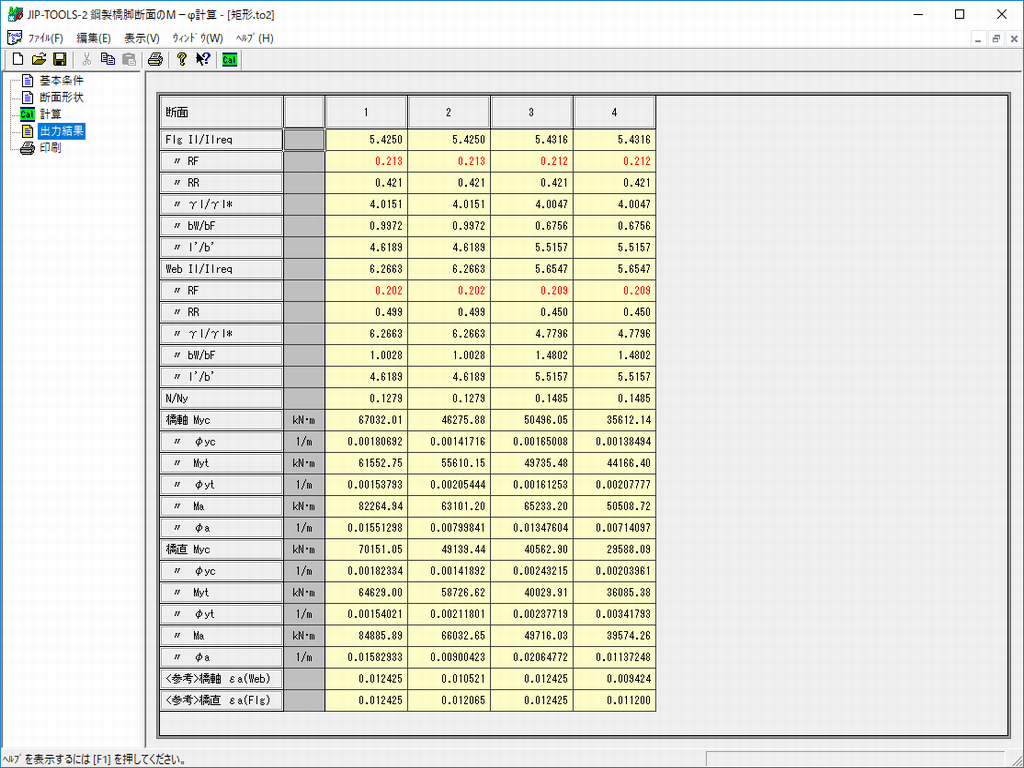Click the Open folder toolbar icon
The width and height of the screenshot is (1024, 768).
(x=39, y=59)
